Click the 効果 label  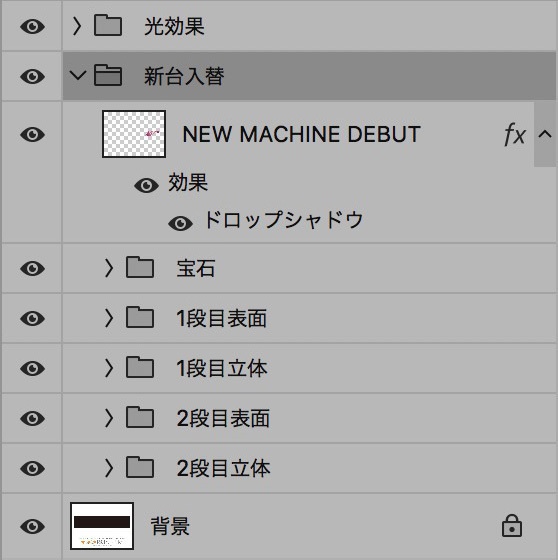(188, 182)
